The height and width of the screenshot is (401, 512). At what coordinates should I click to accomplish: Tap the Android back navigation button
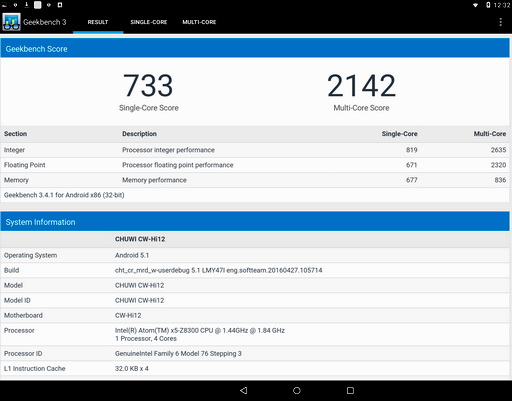tap(244, 390)
